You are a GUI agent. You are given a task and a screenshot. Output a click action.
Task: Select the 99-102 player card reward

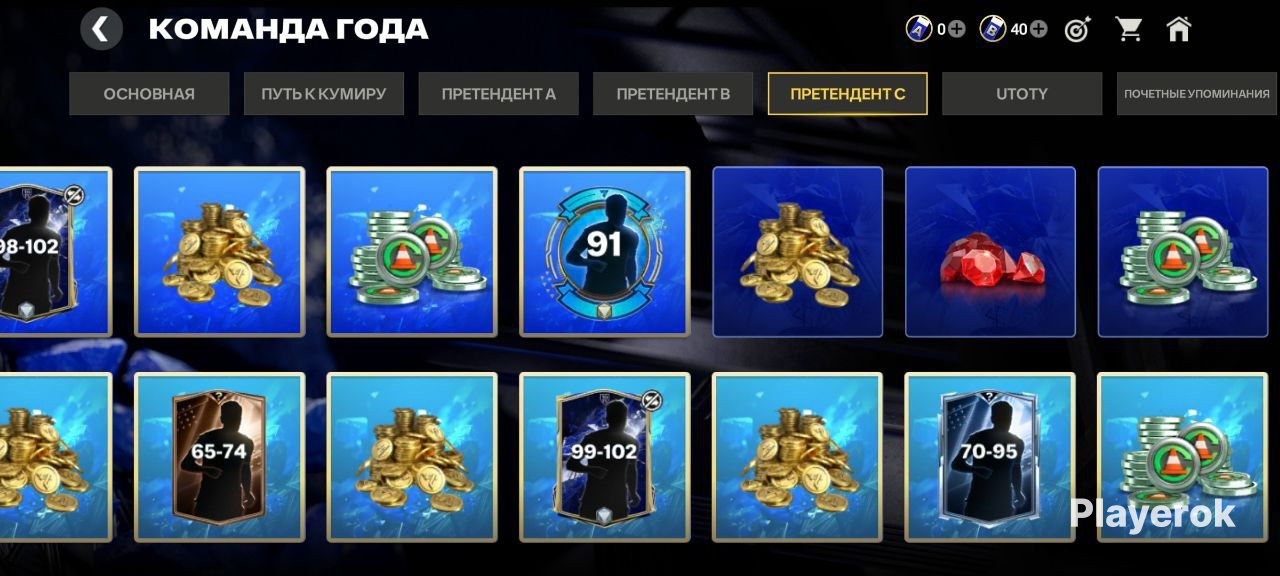click(604, 457)
